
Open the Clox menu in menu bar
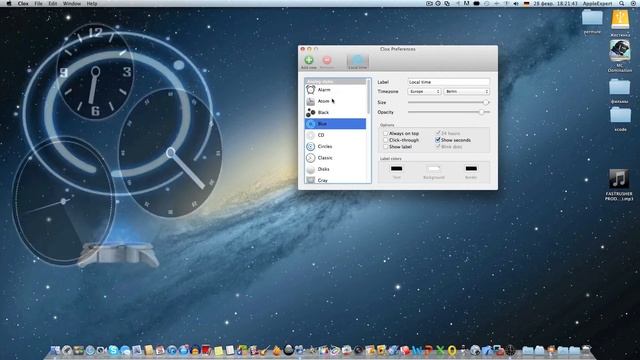tap(23, 3)
